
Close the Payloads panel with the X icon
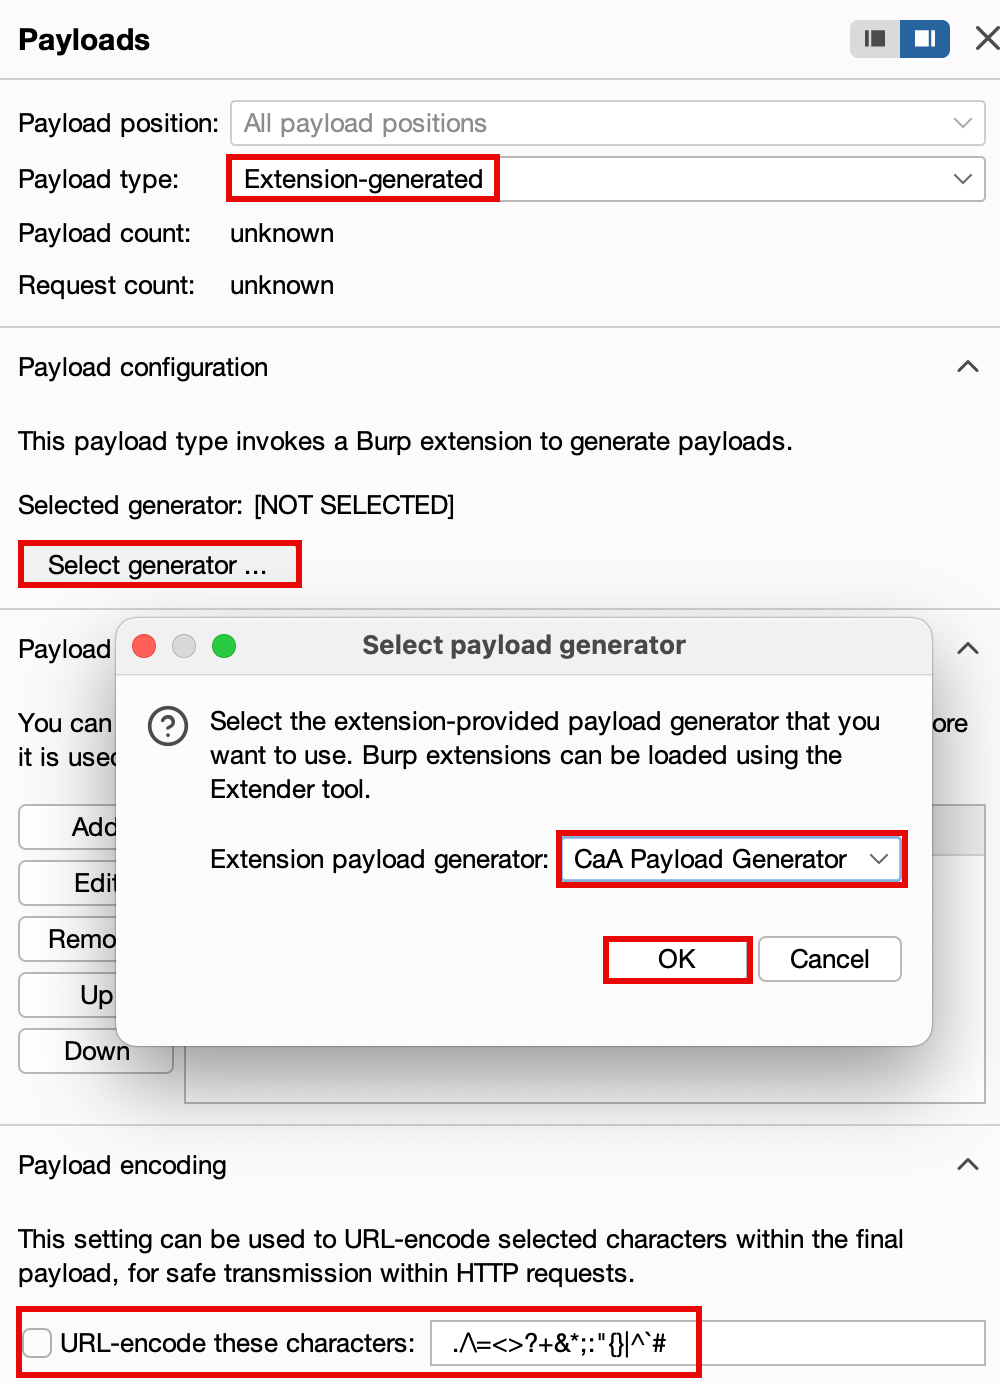987,39
